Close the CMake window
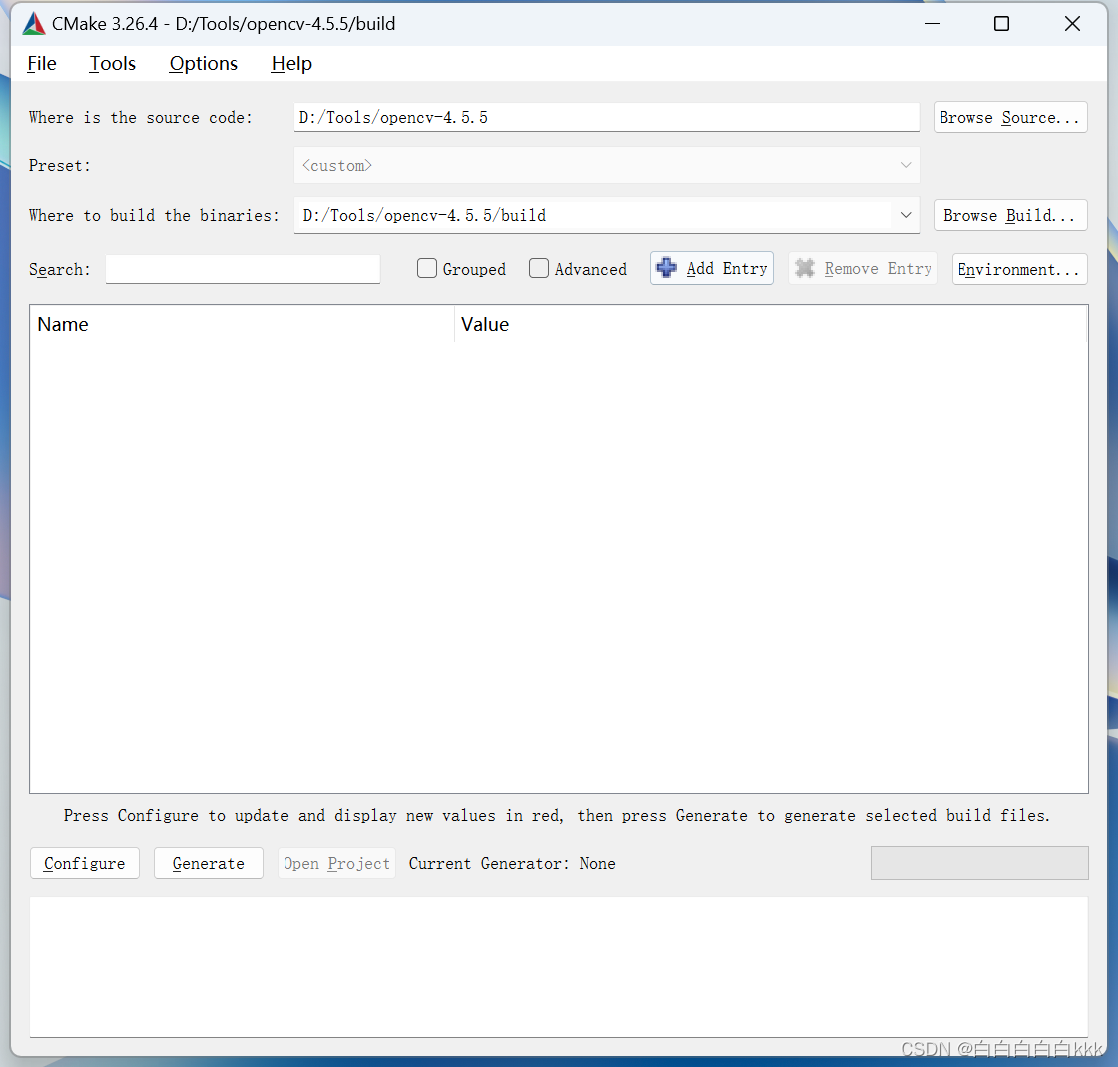The height and width of the screenshot is (1067, 1118). [x=1072, y=24]
